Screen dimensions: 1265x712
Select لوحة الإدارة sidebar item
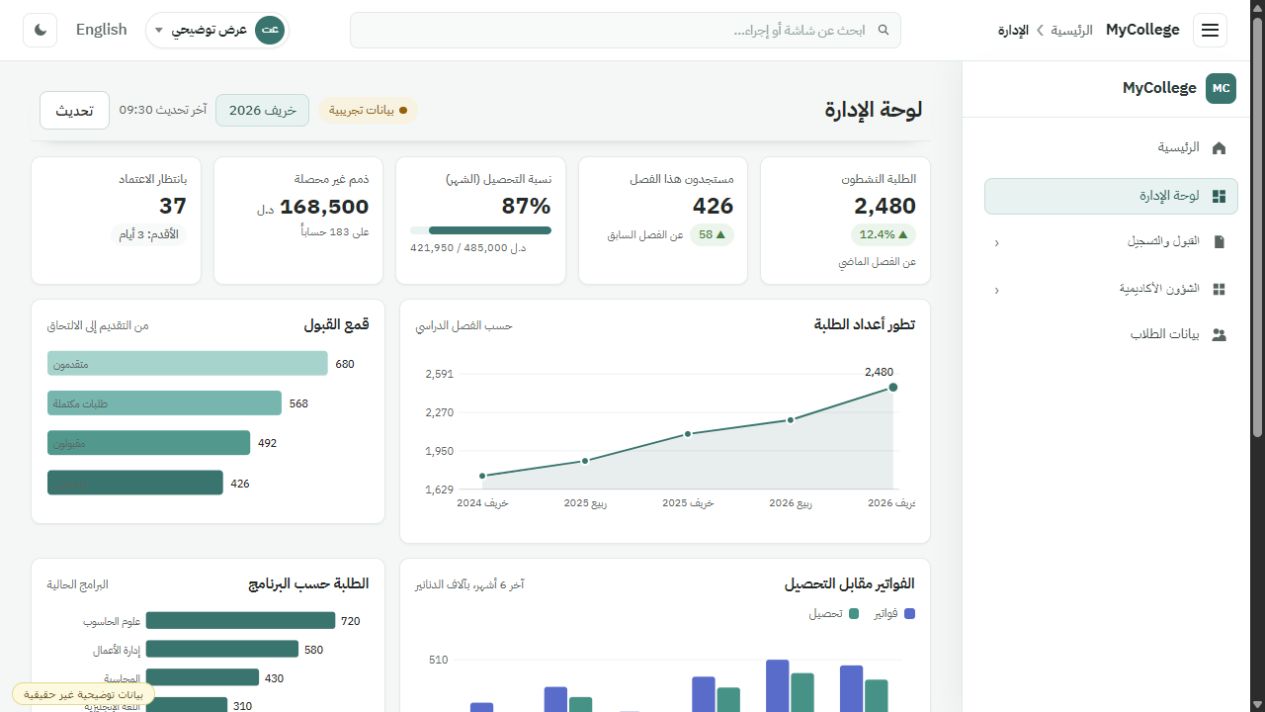[1111, 196]
